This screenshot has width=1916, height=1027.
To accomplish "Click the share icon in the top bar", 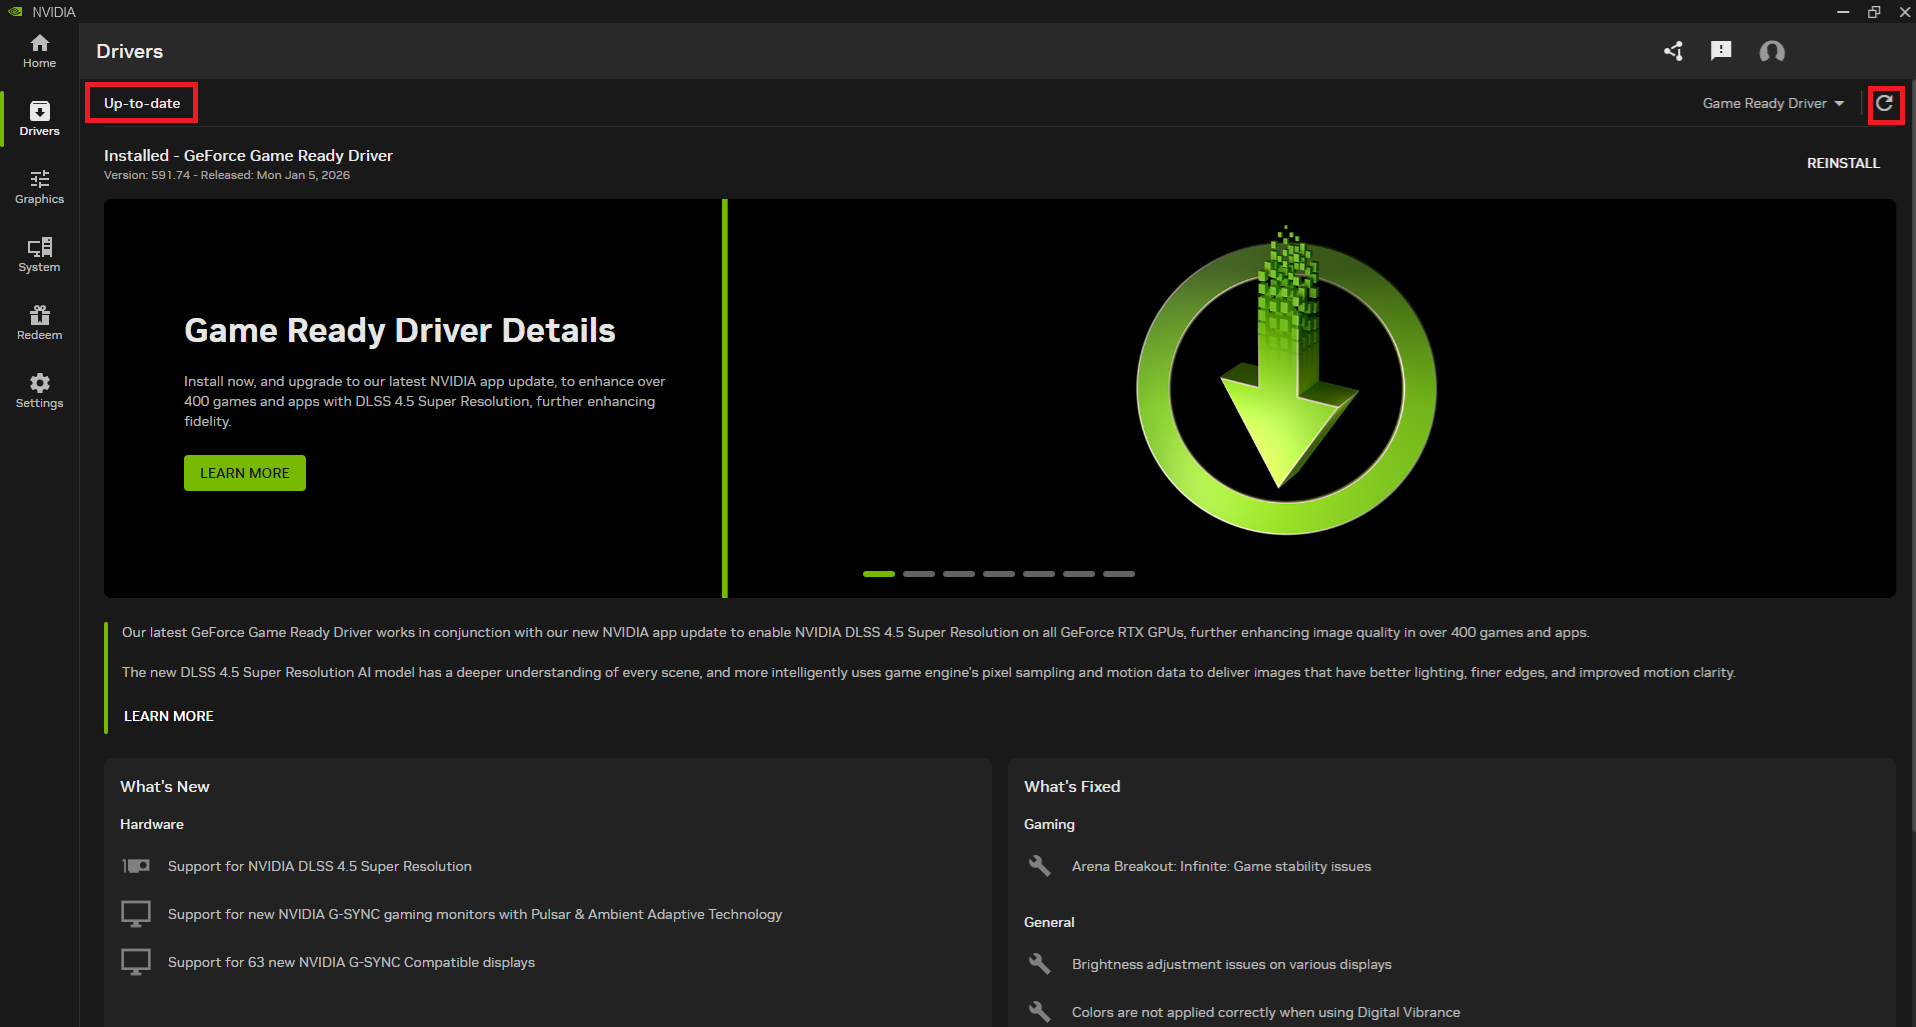I will point(1673,51).
